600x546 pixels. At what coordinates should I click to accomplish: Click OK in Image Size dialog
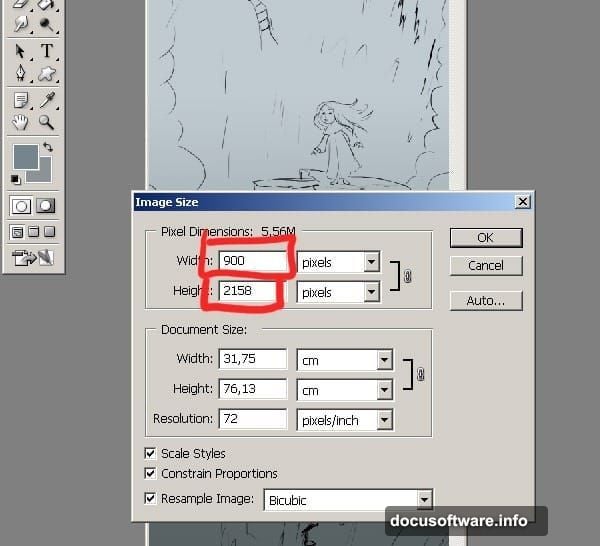point(485,238)
